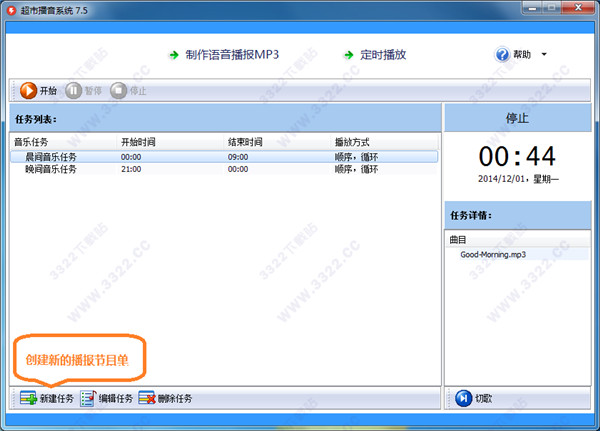Screen dimensions: 600x431
Task: Click the 21:00 start time cell
Action: [x=131, y=169]
